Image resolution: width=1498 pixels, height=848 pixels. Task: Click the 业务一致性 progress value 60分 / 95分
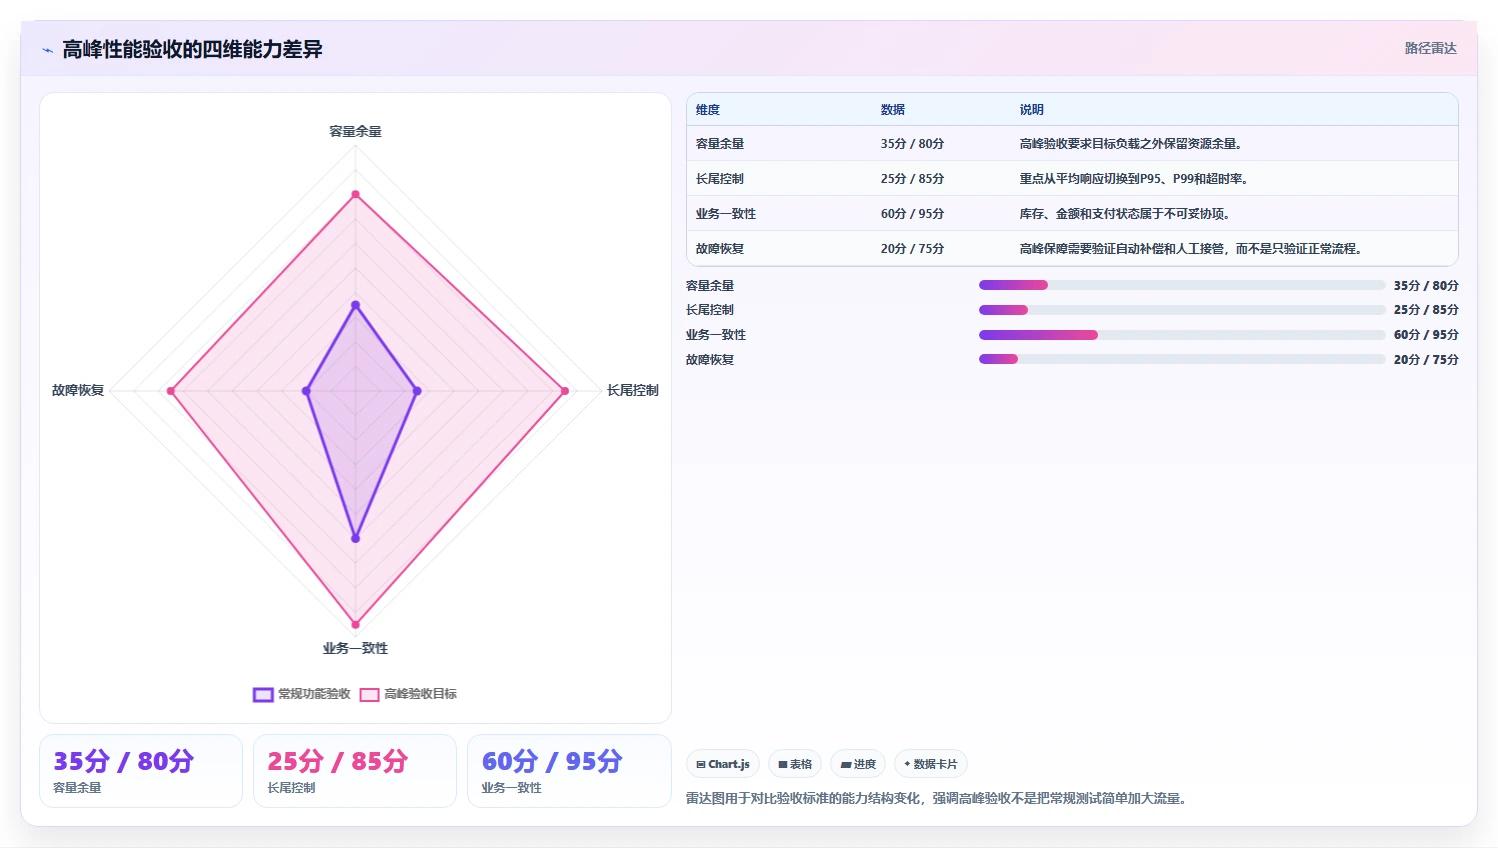1426,335
